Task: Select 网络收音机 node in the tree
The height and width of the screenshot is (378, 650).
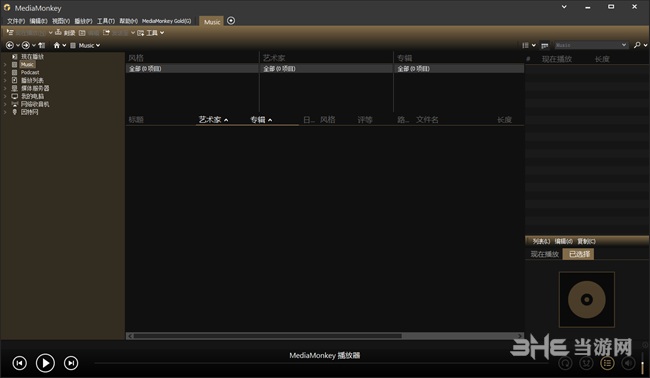Action: click(35, 104)
